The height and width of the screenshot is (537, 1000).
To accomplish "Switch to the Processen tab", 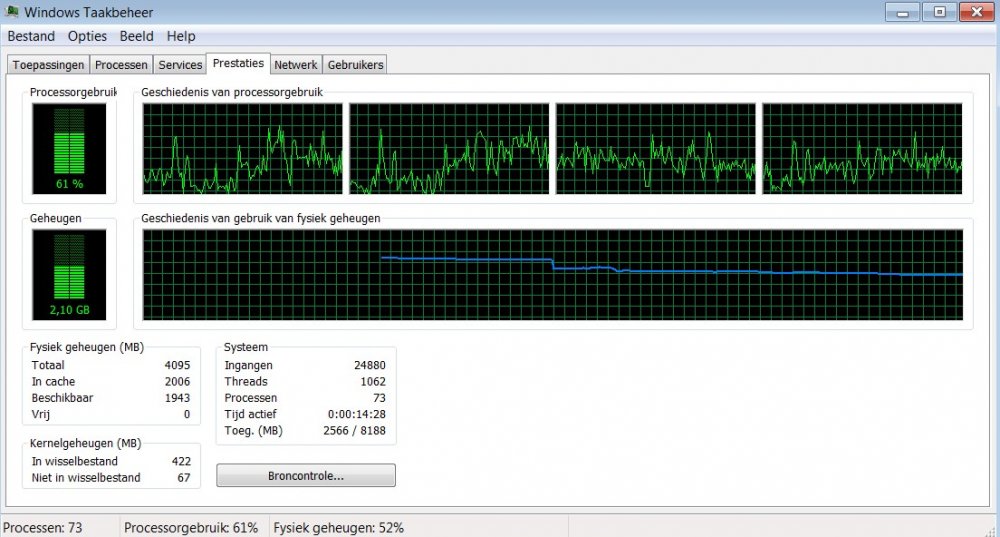I will coord(121,65).
